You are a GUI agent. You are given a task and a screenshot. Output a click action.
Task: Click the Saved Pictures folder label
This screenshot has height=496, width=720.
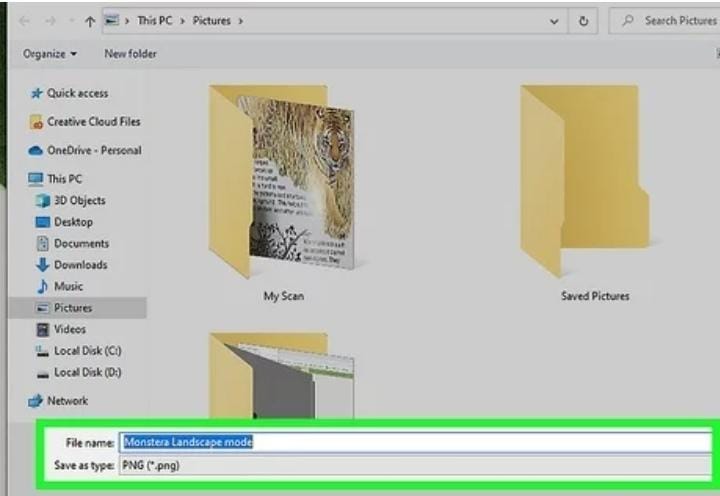pos(595,296)
